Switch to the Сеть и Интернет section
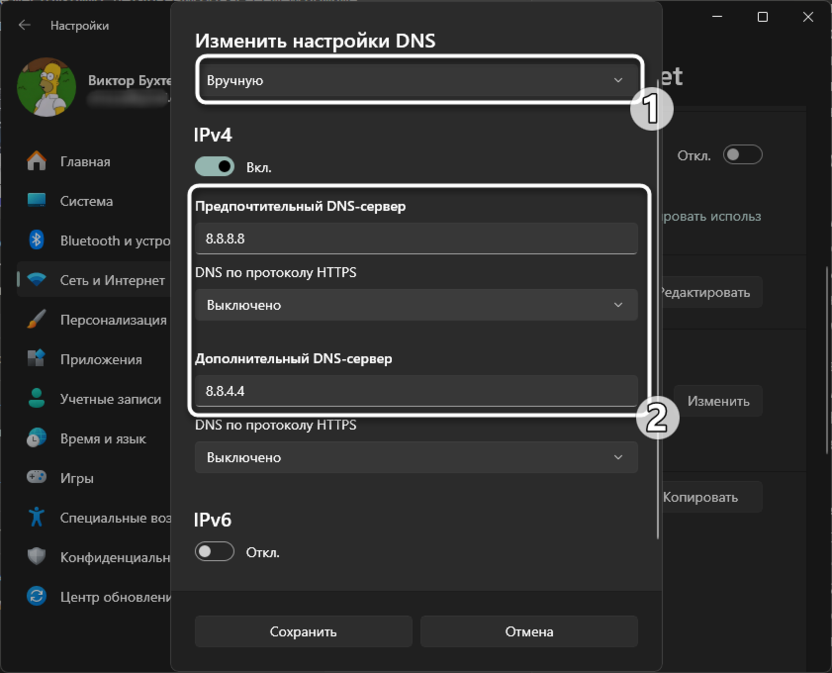832x673 pixels. point(38,280)
